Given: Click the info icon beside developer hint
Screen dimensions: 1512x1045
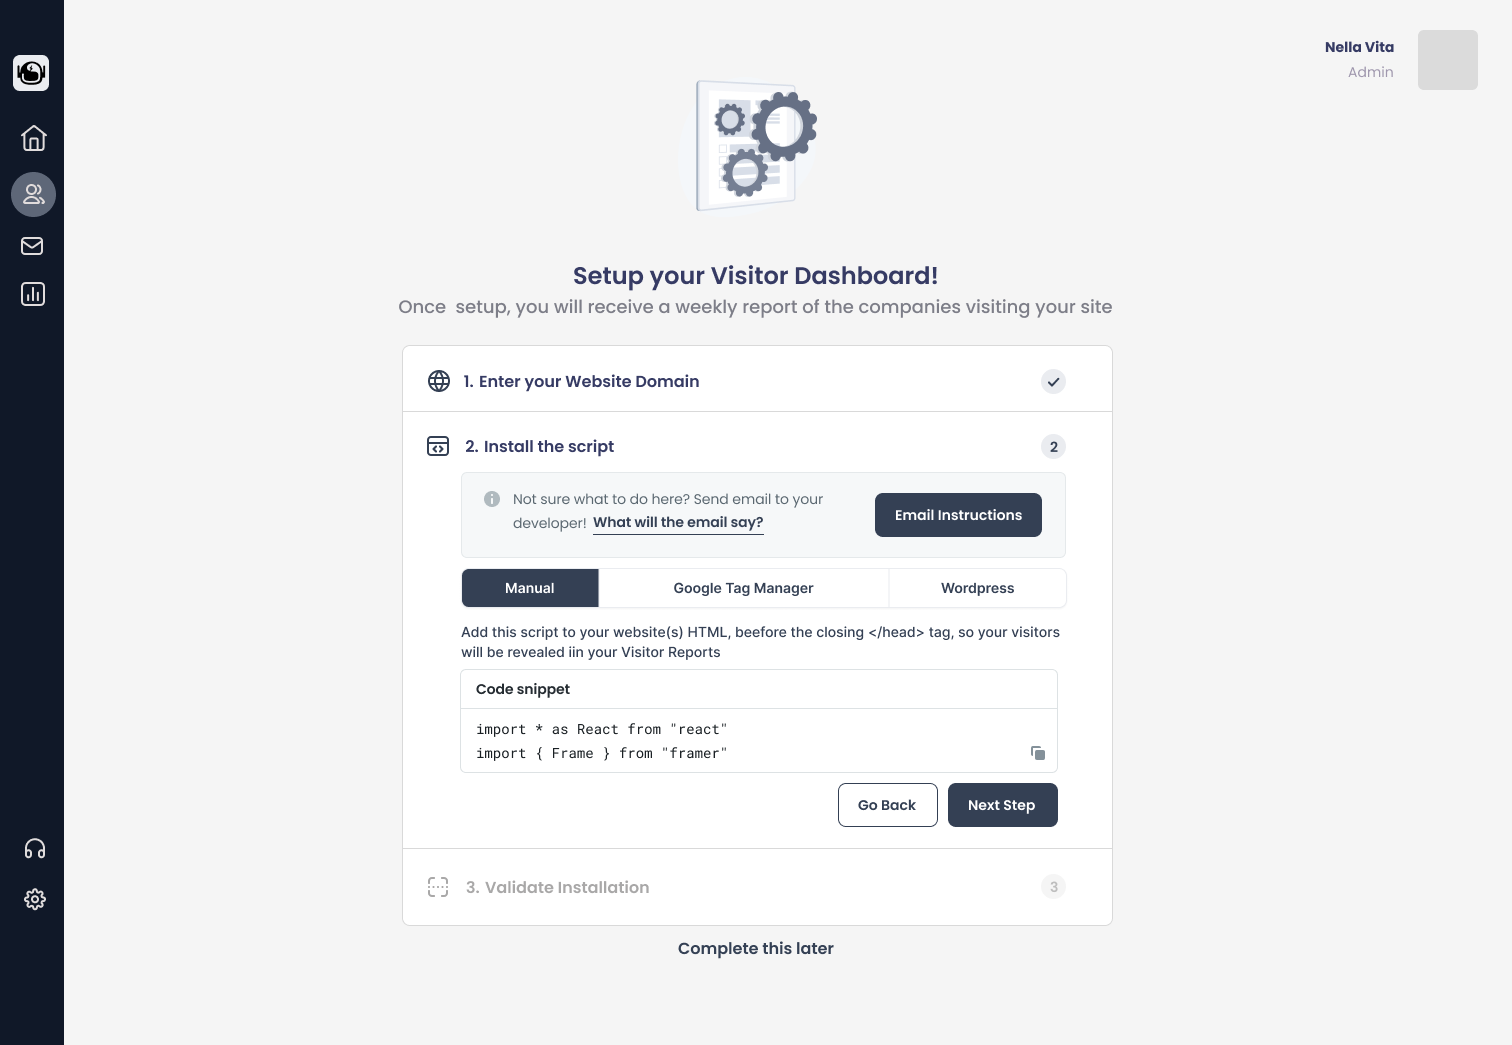Looking at the screenshot, I should pos(492,499).
